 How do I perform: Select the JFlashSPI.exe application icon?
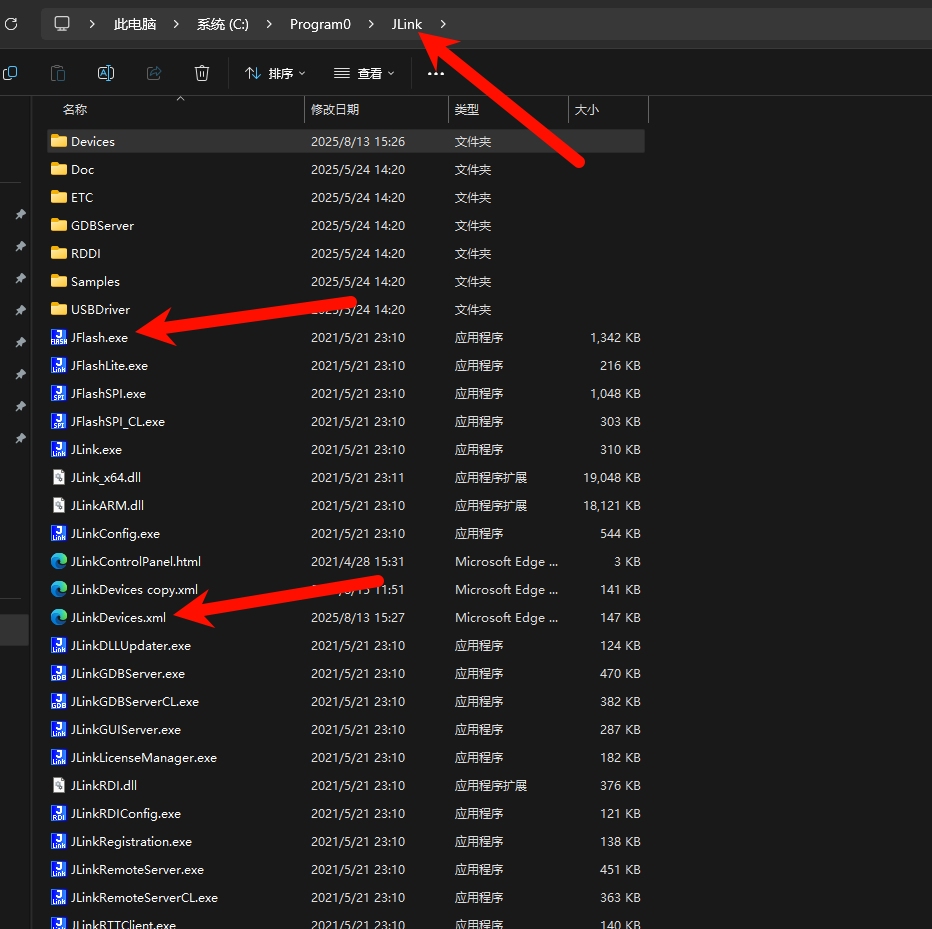[59, 393]
